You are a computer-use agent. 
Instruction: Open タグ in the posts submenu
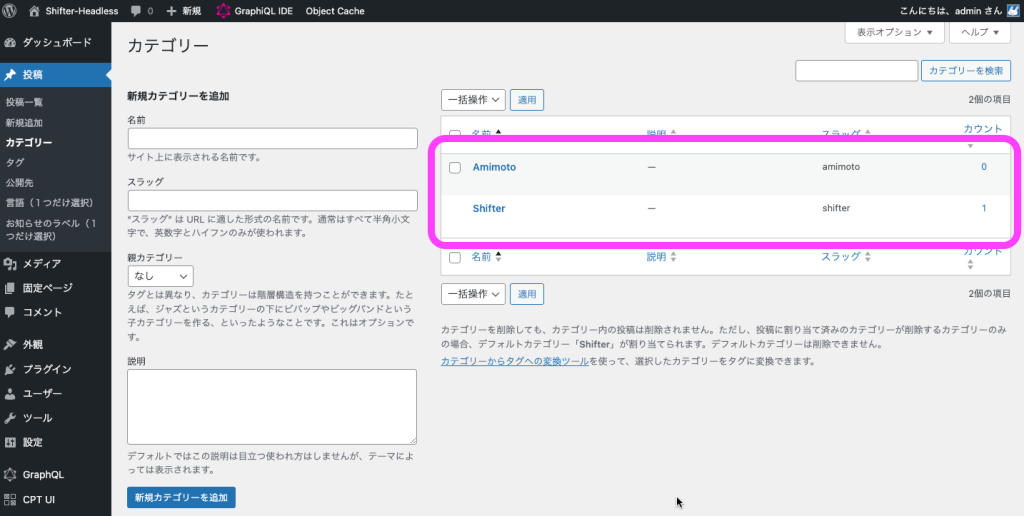pos(15,163)
